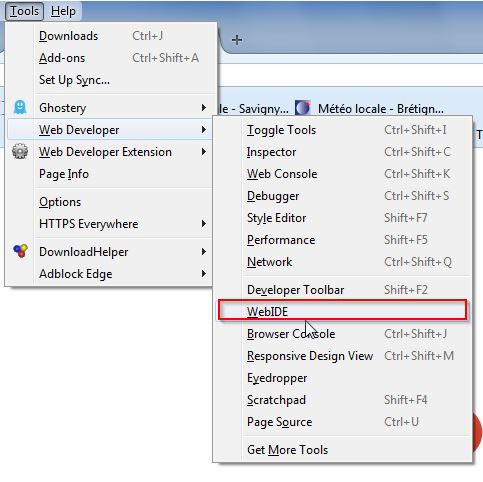Expand the Adblock Edge submenu arrow
This screenshot has height=482, width=483.
204,274
